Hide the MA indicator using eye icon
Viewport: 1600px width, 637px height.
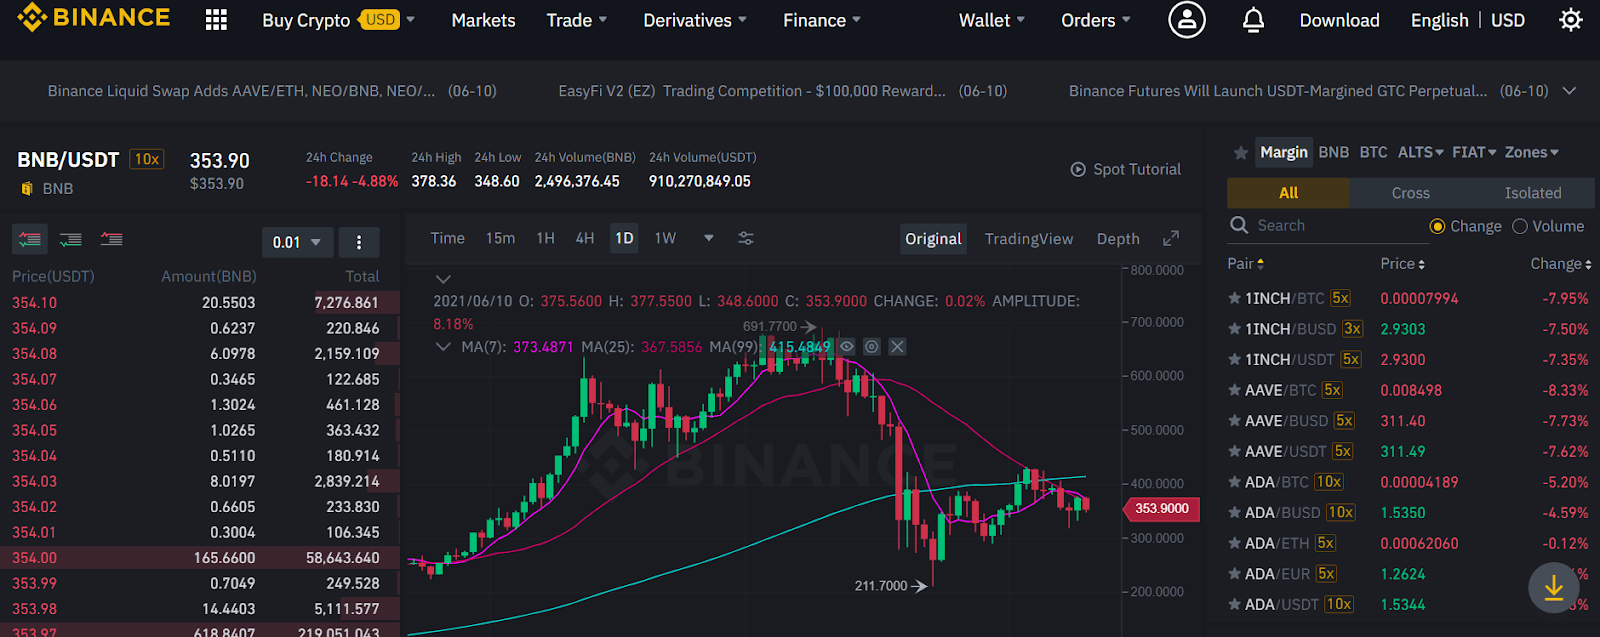tap(847, 346)
